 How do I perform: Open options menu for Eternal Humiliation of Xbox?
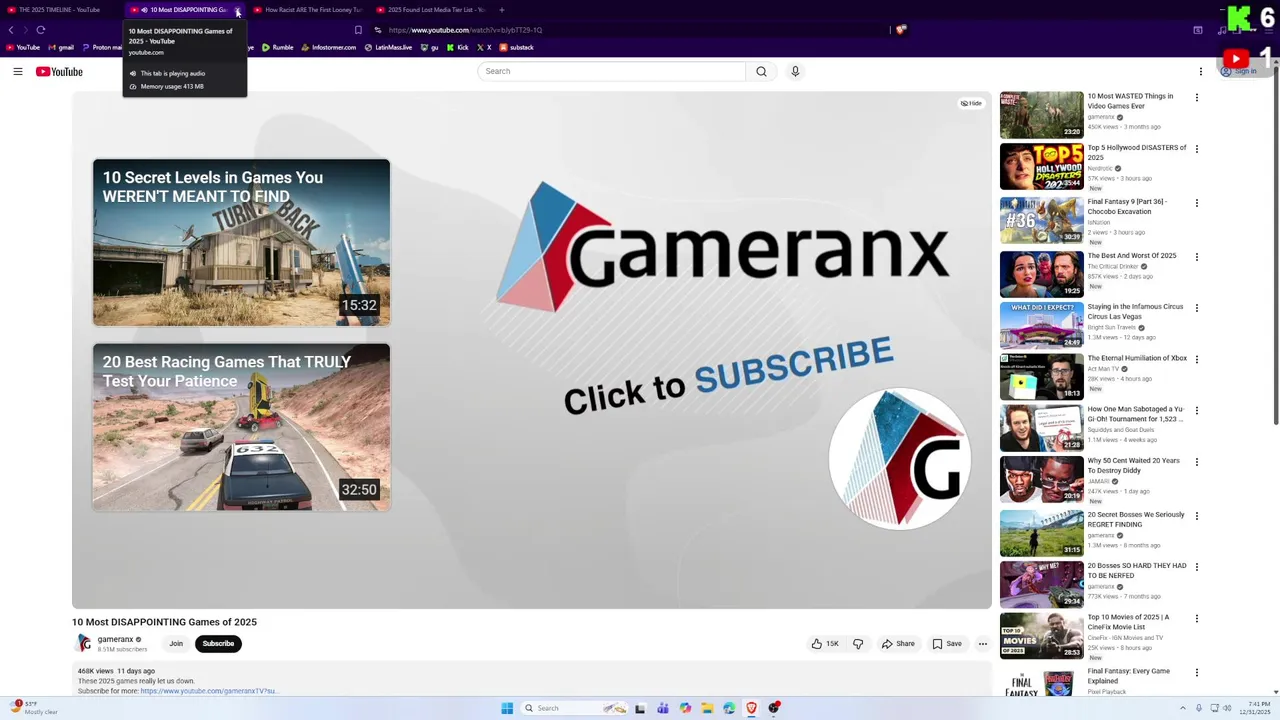click(x=1197, y=359)
